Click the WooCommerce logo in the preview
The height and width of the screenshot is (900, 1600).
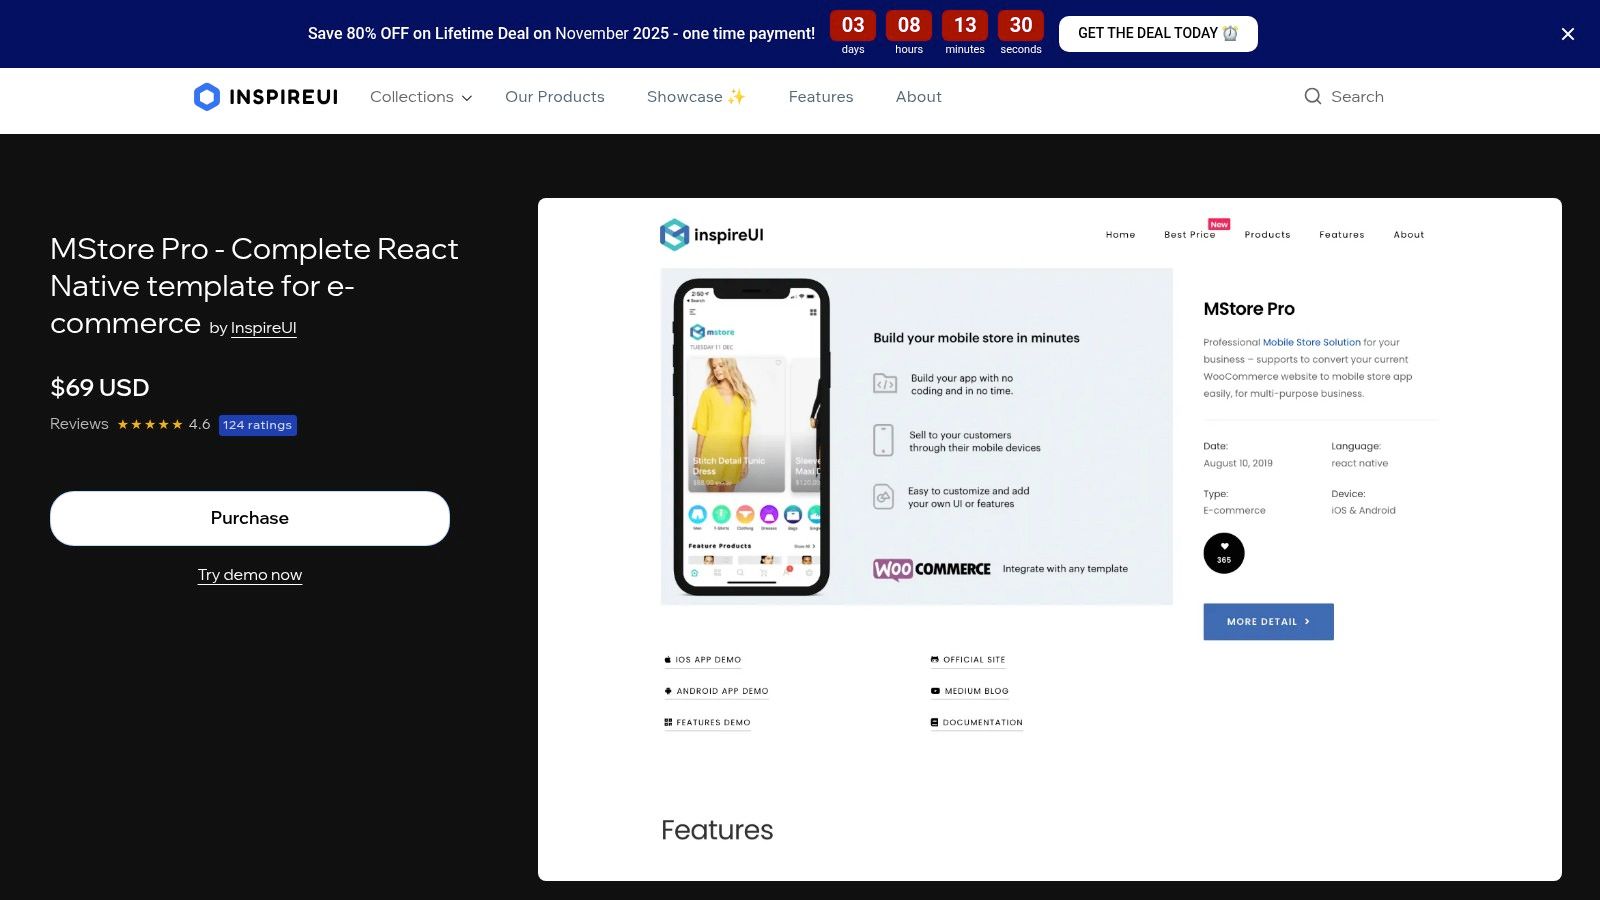pyautogui.click(x=930, y=569)
